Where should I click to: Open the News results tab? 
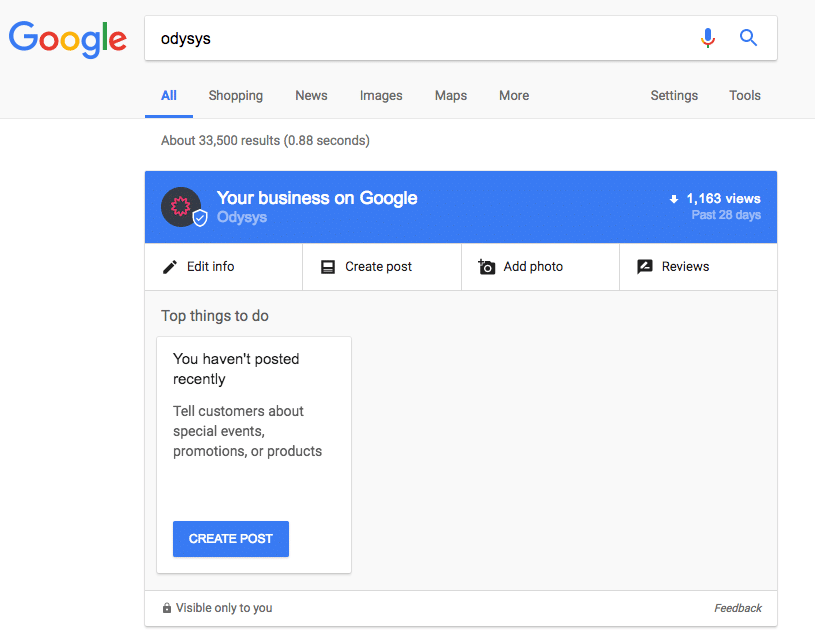[x=311, y=96]
